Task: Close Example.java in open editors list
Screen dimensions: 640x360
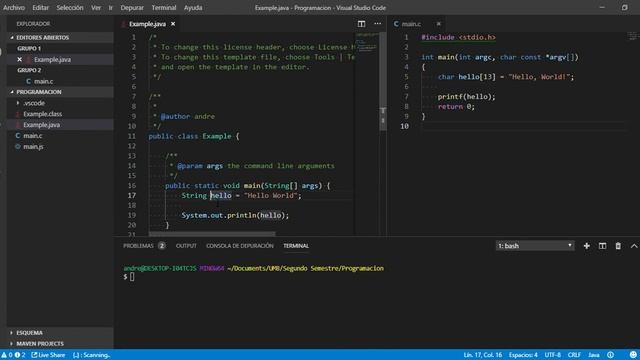Action: point(19,59)
